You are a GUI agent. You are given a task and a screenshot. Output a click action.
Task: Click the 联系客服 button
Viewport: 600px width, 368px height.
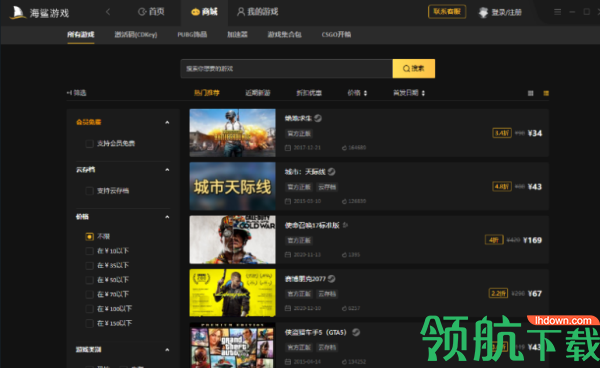pyautogui.click(x=447, y=11)
